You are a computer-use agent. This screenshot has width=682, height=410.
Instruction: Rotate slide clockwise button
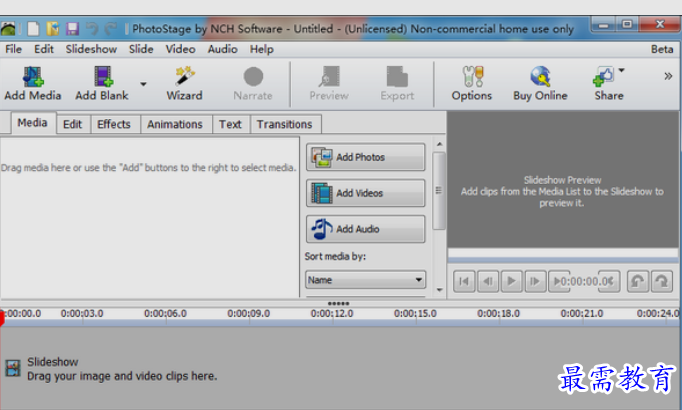(662, 281)
